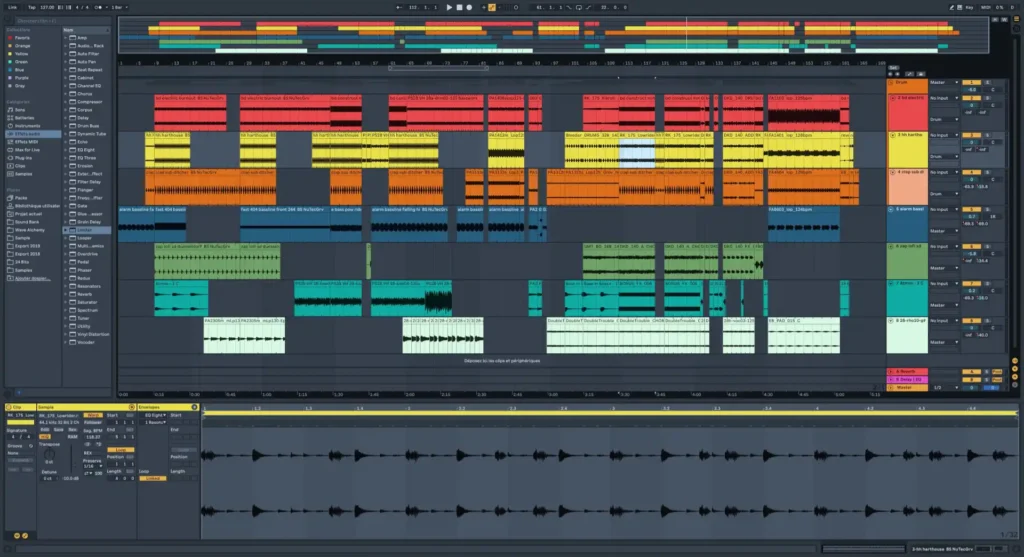
Task: Toggle track activator of track 5 alarm
Action: pyautogui.click(x=971, y=210)
